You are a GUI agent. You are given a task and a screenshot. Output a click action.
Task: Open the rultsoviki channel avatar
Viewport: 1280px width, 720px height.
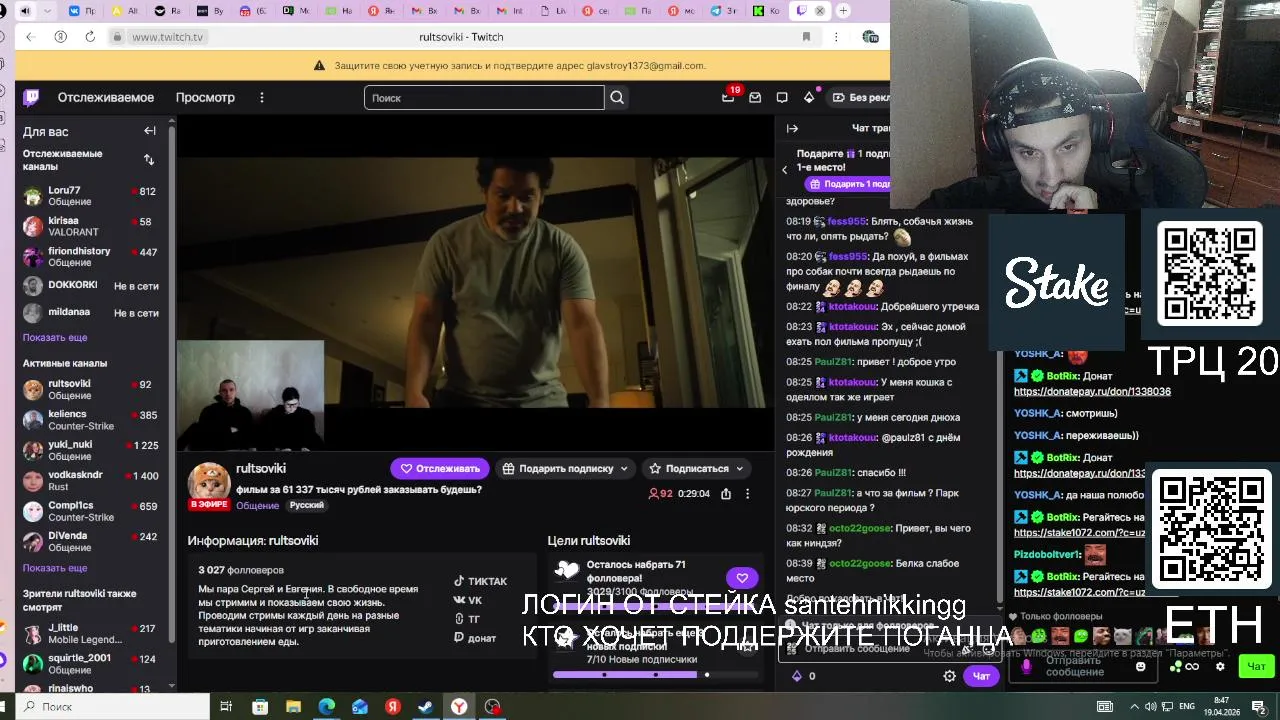pos(209,484)
